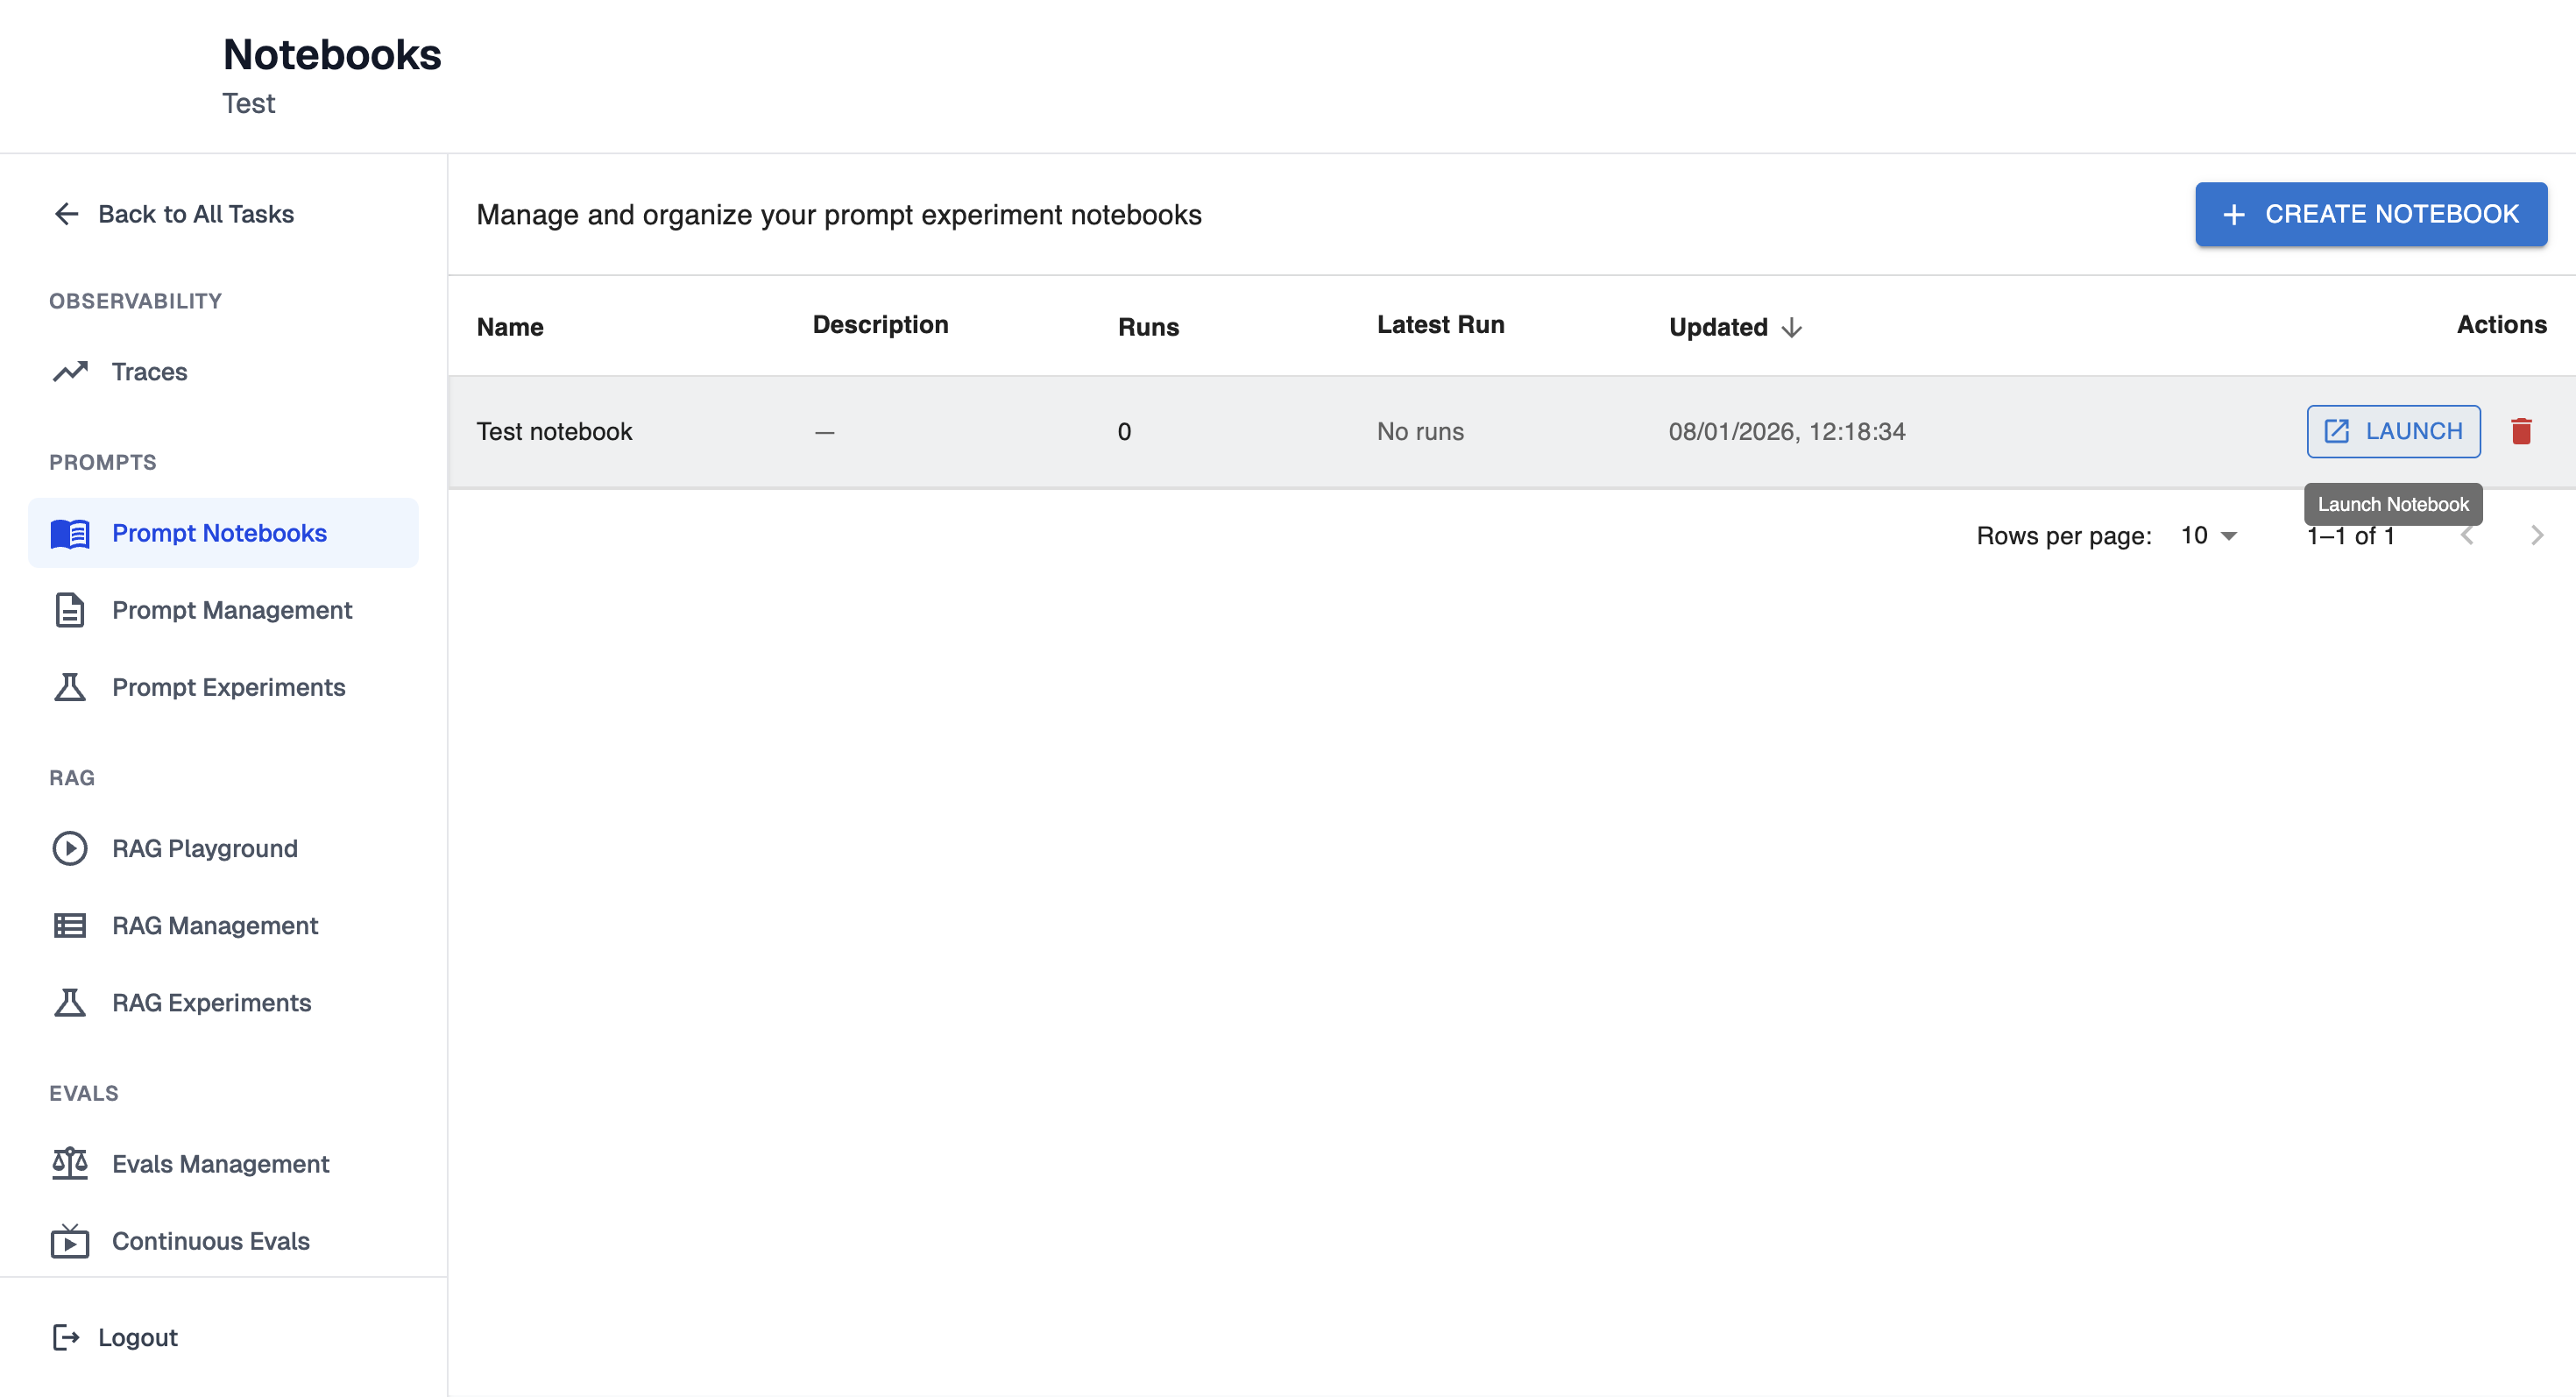Click the RAG Management table icon
Viewport: 2576px width, 1397px height.
tap(70, 925)
